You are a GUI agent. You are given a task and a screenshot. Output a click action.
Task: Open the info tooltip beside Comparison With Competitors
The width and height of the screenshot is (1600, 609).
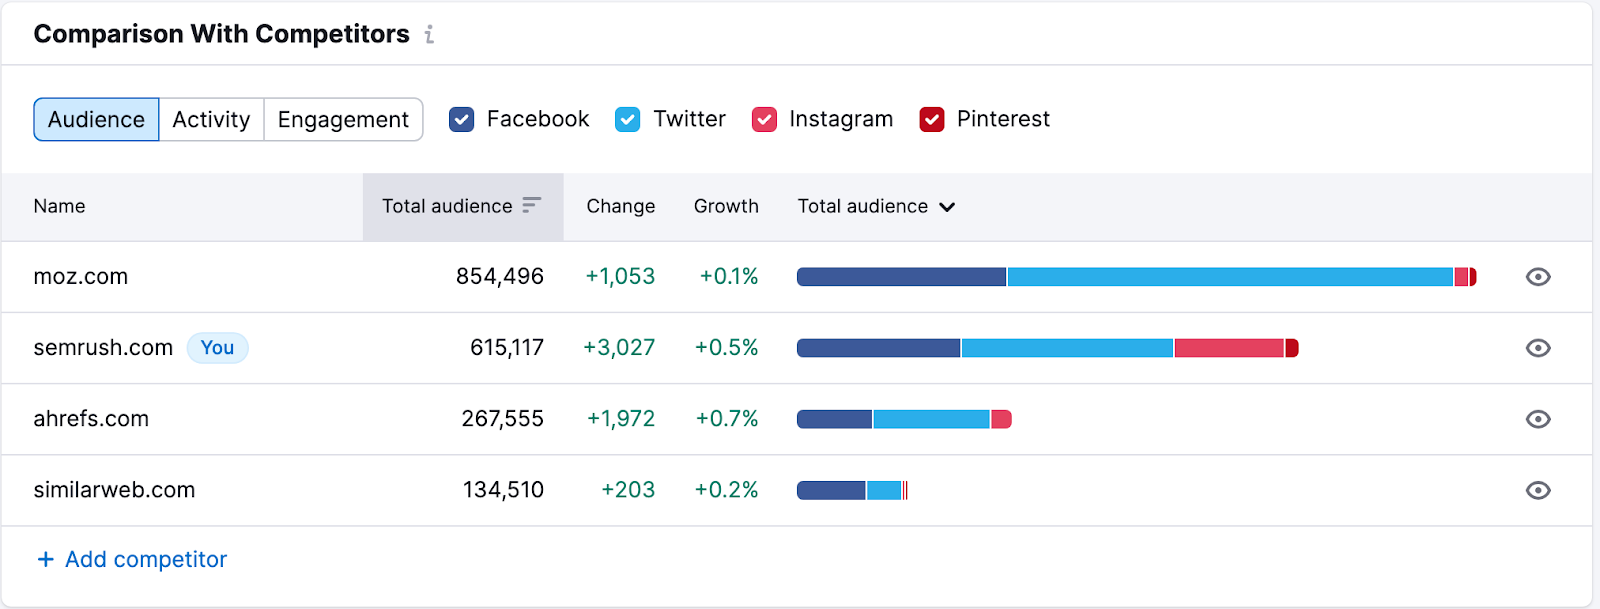430,33
